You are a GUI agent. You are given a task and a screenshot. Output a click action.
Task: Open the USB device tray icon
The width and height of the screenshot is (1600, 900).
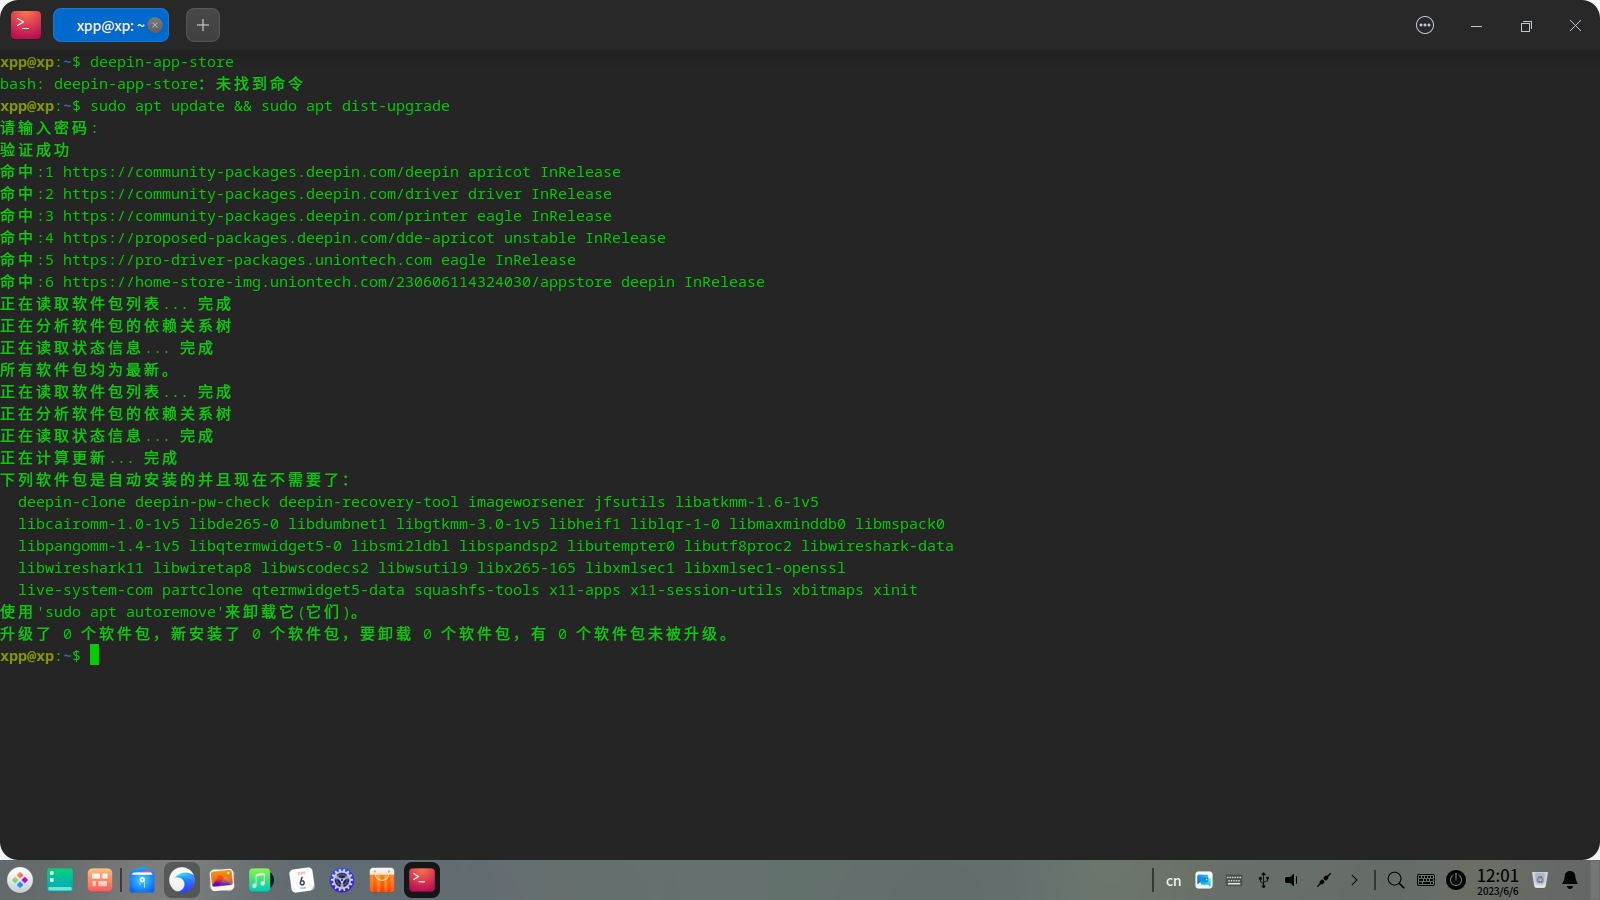coord(1264,880)
